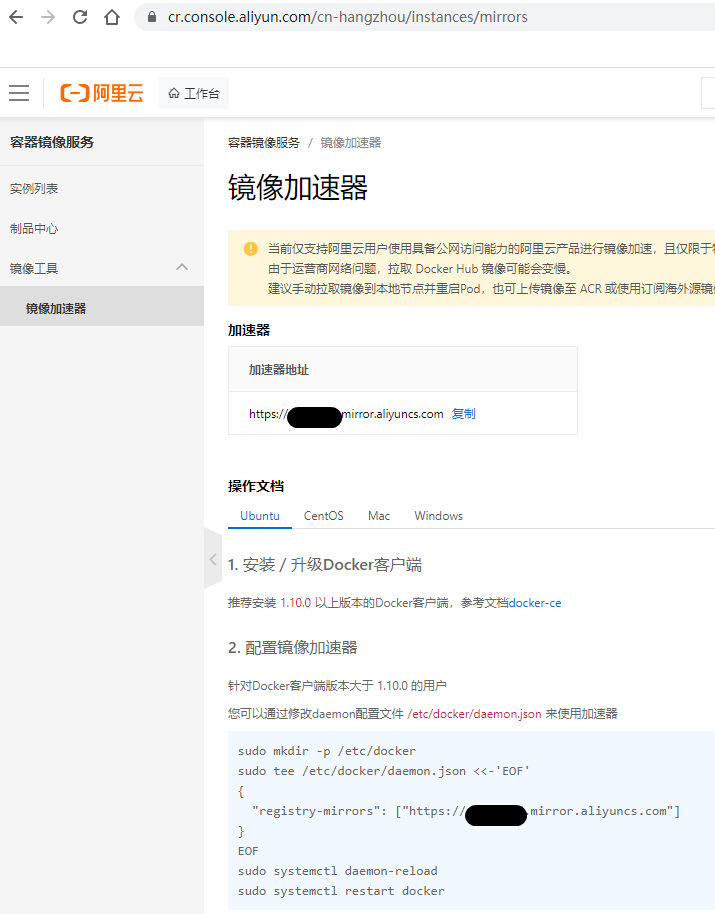Open the hamburger navigation menu

pos(19,93)
